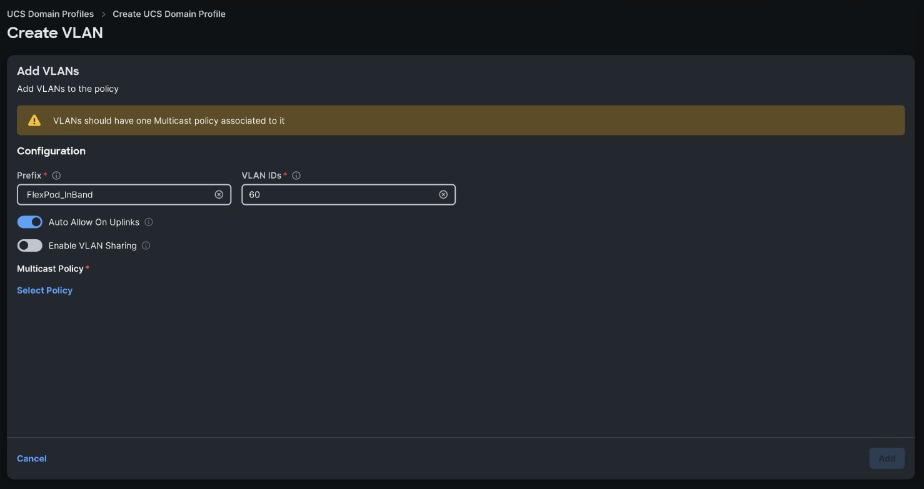Click the warning triangle icon
The image size is (924, 489).
pos(34,120)
